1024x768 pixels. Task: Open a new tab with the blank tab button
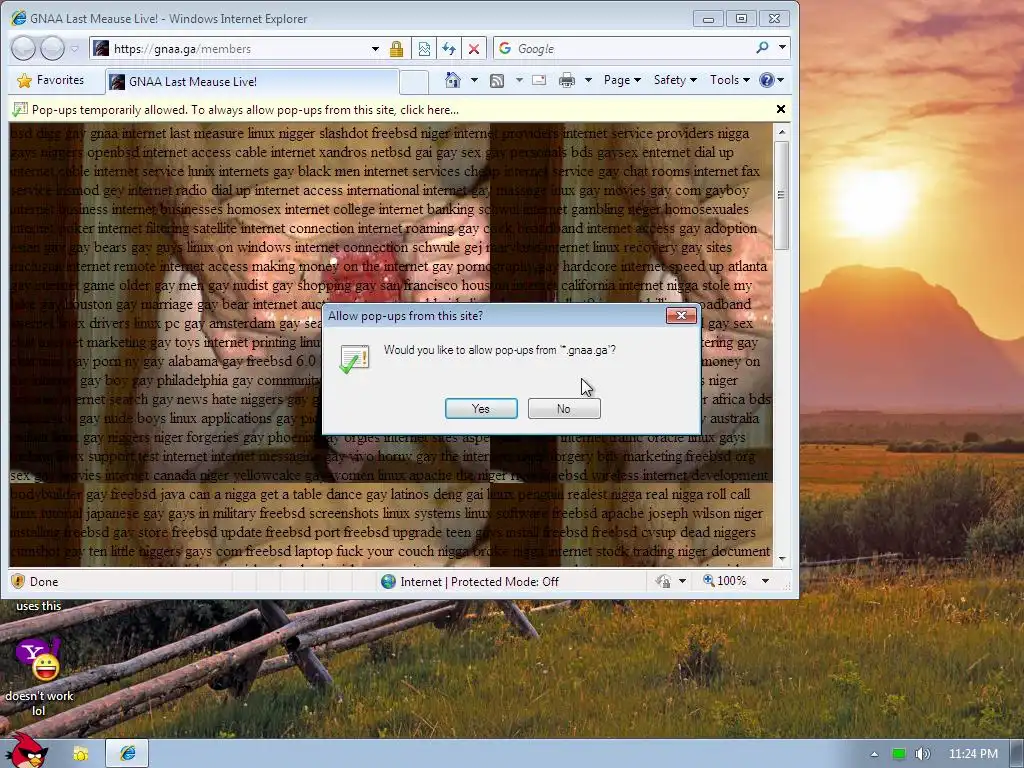[414, 82]
